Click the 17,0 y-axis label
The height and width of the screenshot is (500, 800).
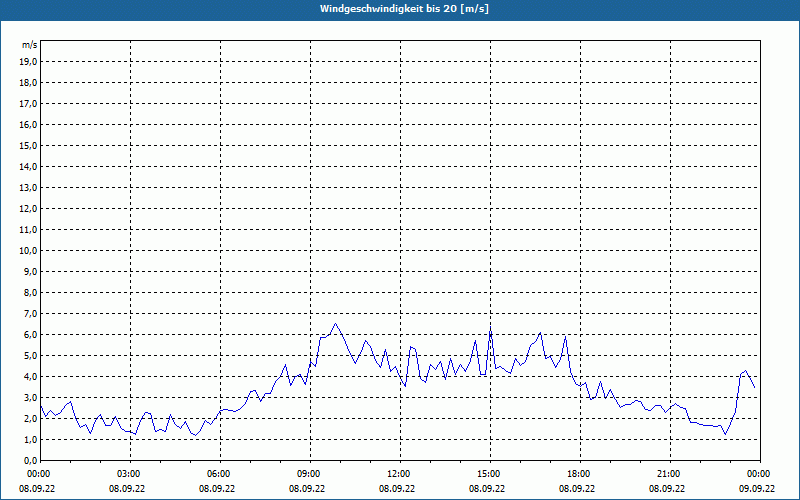(x=28, y=104)
